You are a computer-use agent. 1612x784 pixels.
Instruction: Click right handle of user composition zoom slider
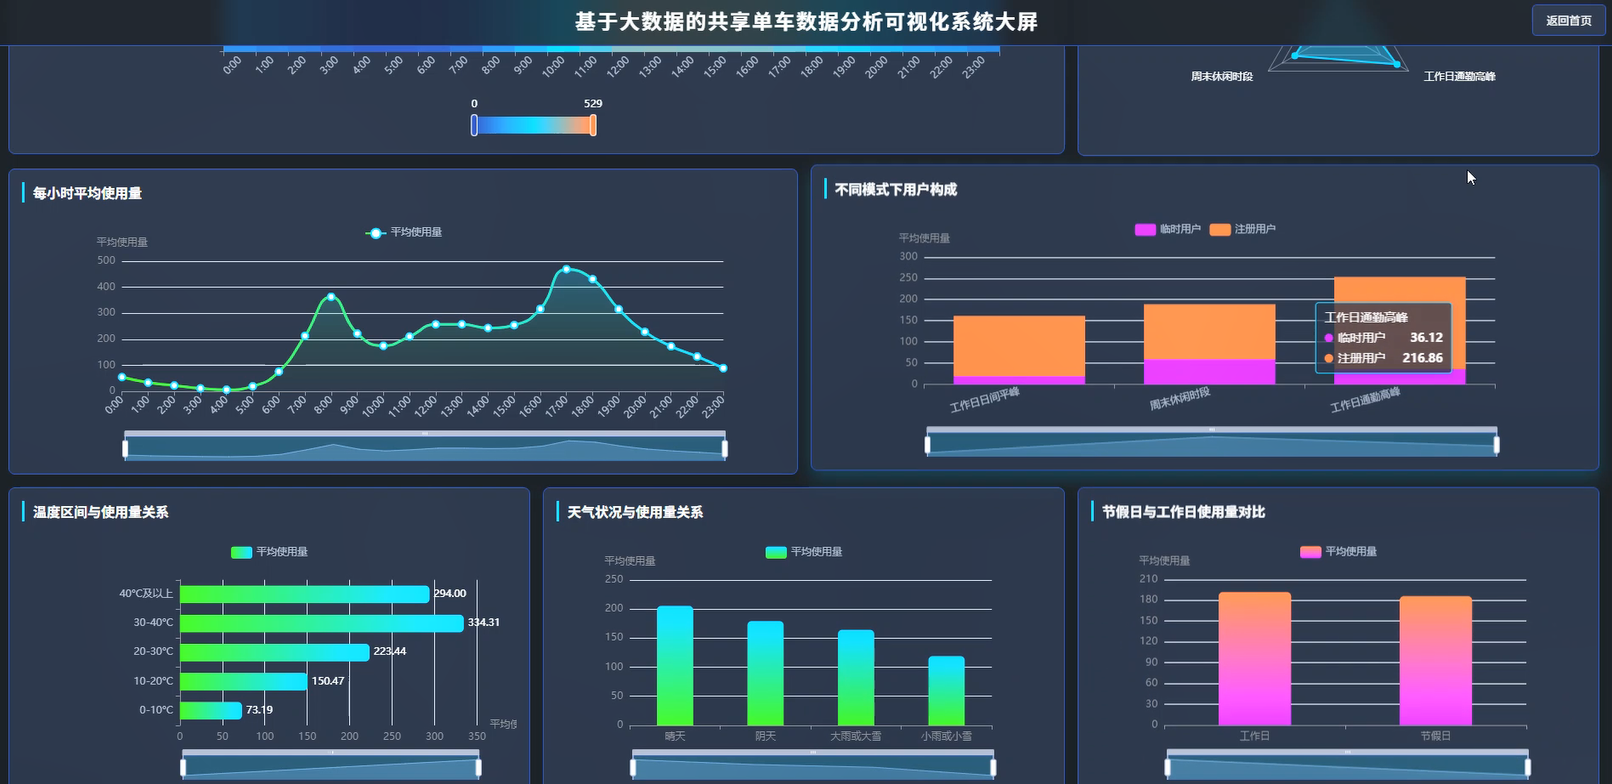[1496, 445]
